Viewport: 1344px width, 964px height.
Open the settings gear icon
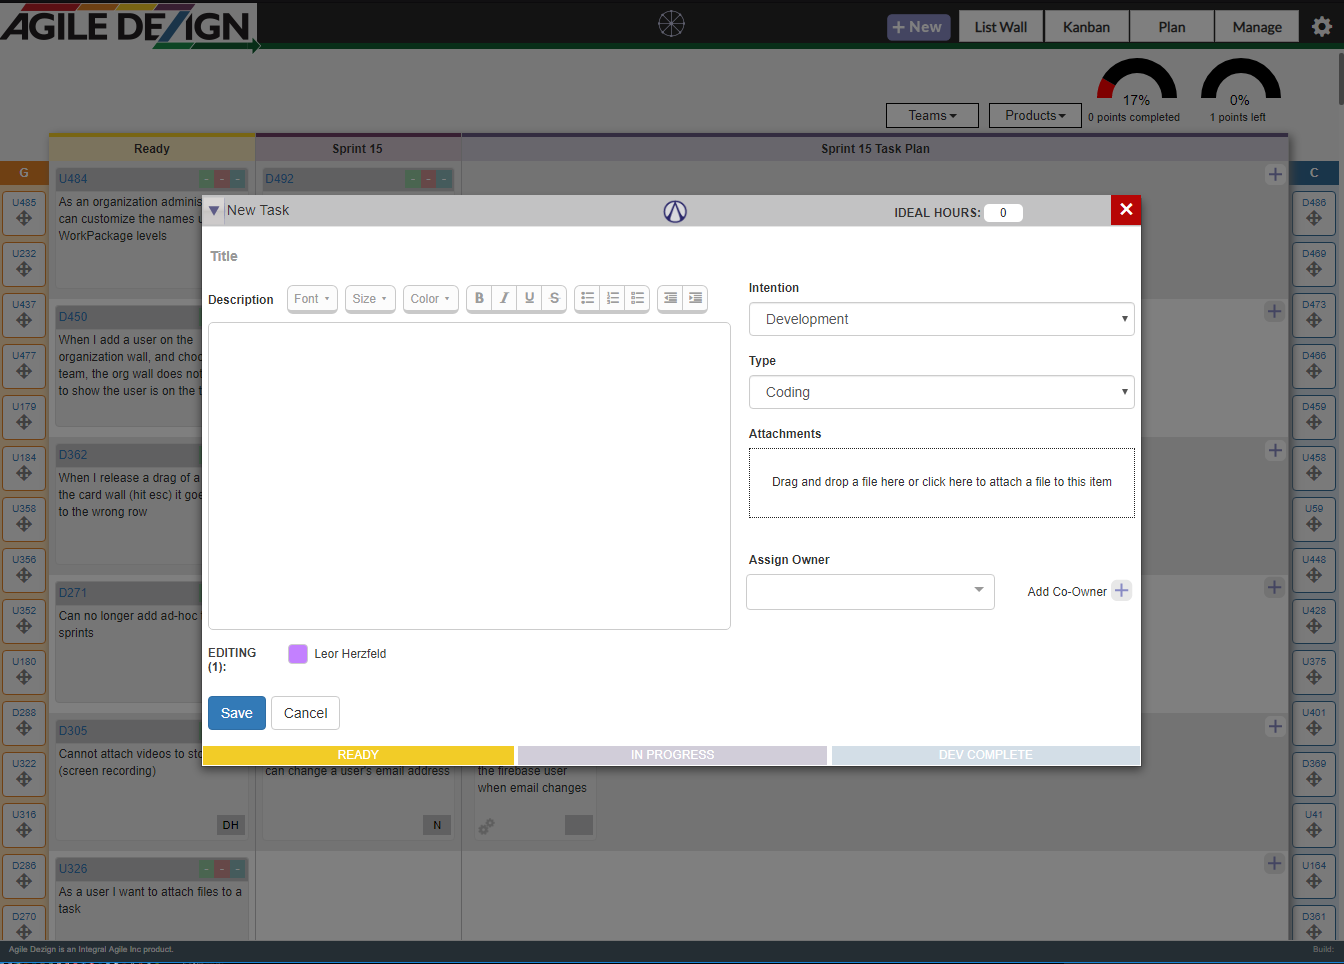pyautogui.click(x=1321, y=27)
